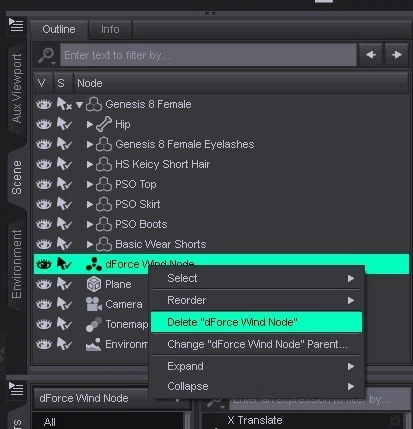This screenshot has width=413, height=429.
Task: Open the Parameters pane options menu icon
Action: (x=16, y=389)
